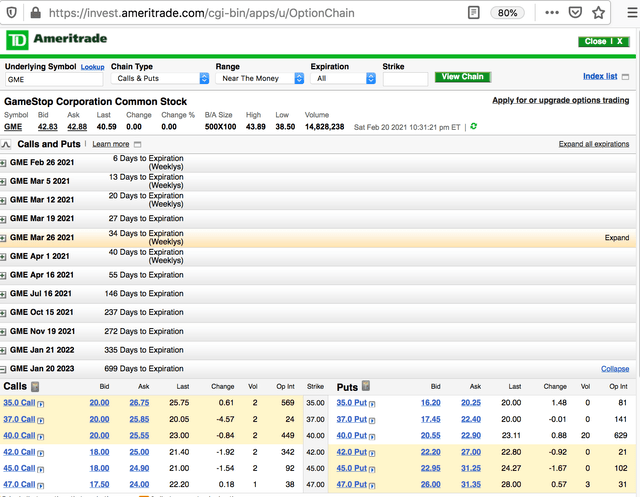The height and width of the screenshot is (497, 640).
Task: Click 35.0 Call ask price 26.75
Action: pyautogui.click(x=139, y=403)
